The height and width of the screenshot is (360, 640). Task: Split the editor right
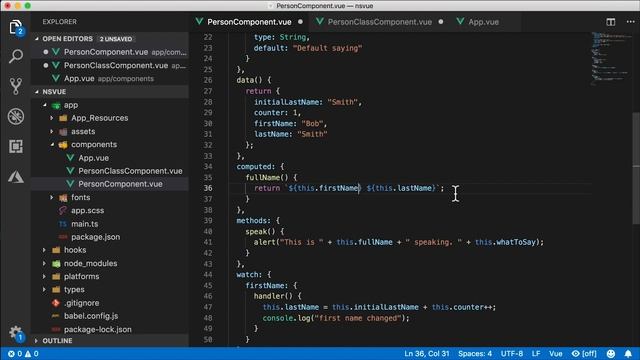(611, 22)
